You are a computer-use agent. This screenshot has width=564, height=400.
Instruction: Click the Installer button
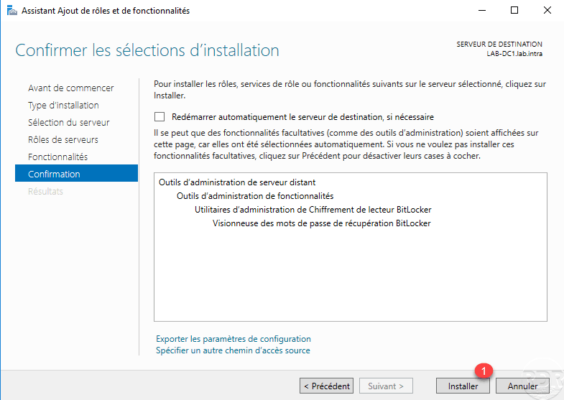point(463,386)
